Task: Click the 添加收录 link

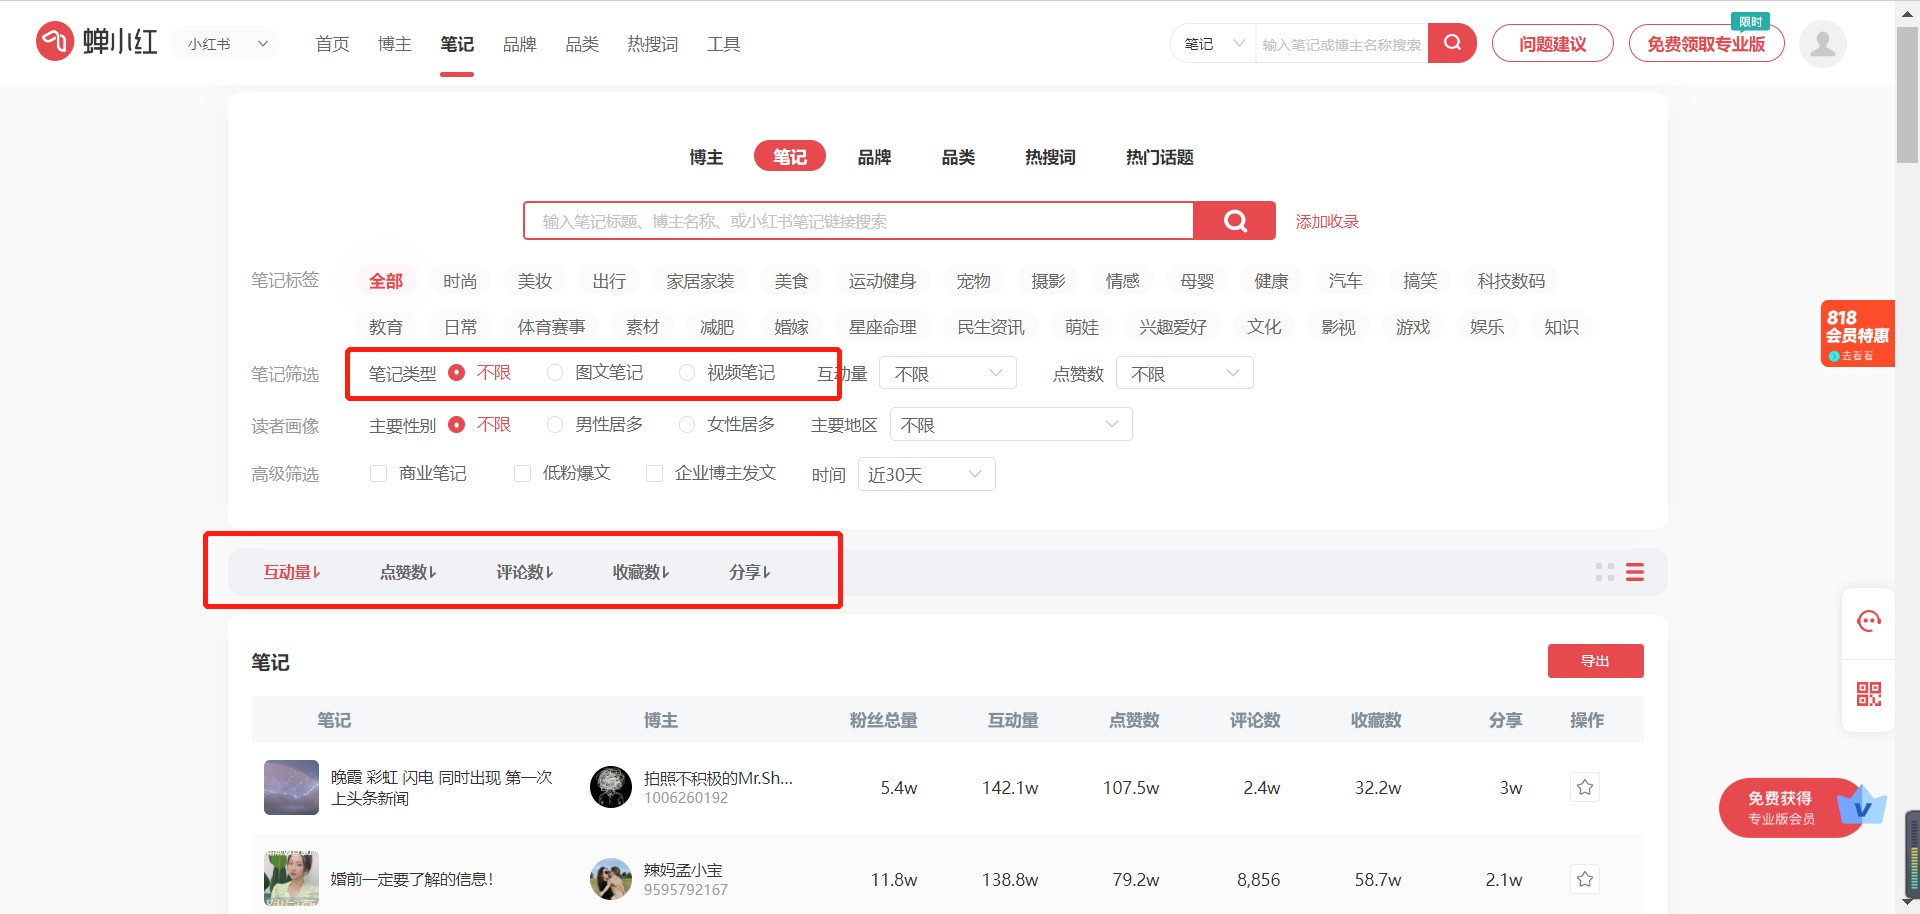Action: tap(1327, 221)
